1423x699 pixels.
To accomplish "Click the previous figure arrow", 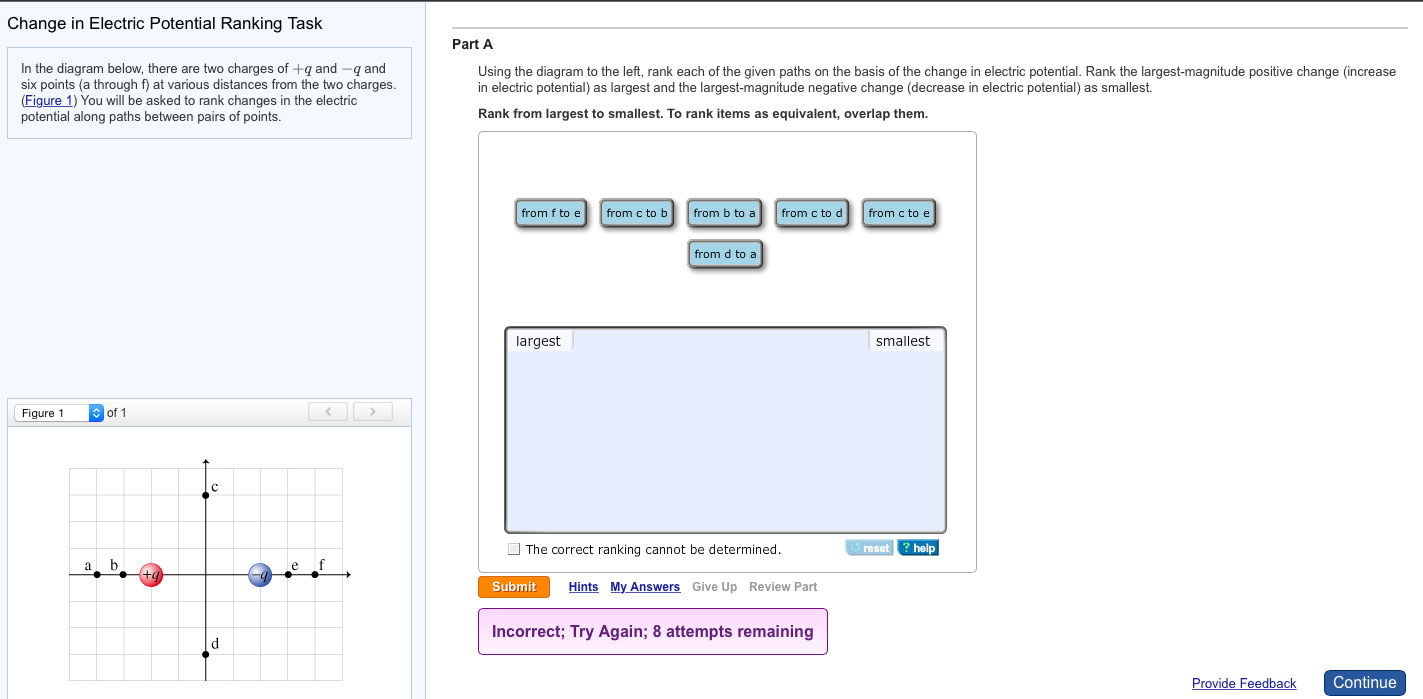I will tap(328, 412).
